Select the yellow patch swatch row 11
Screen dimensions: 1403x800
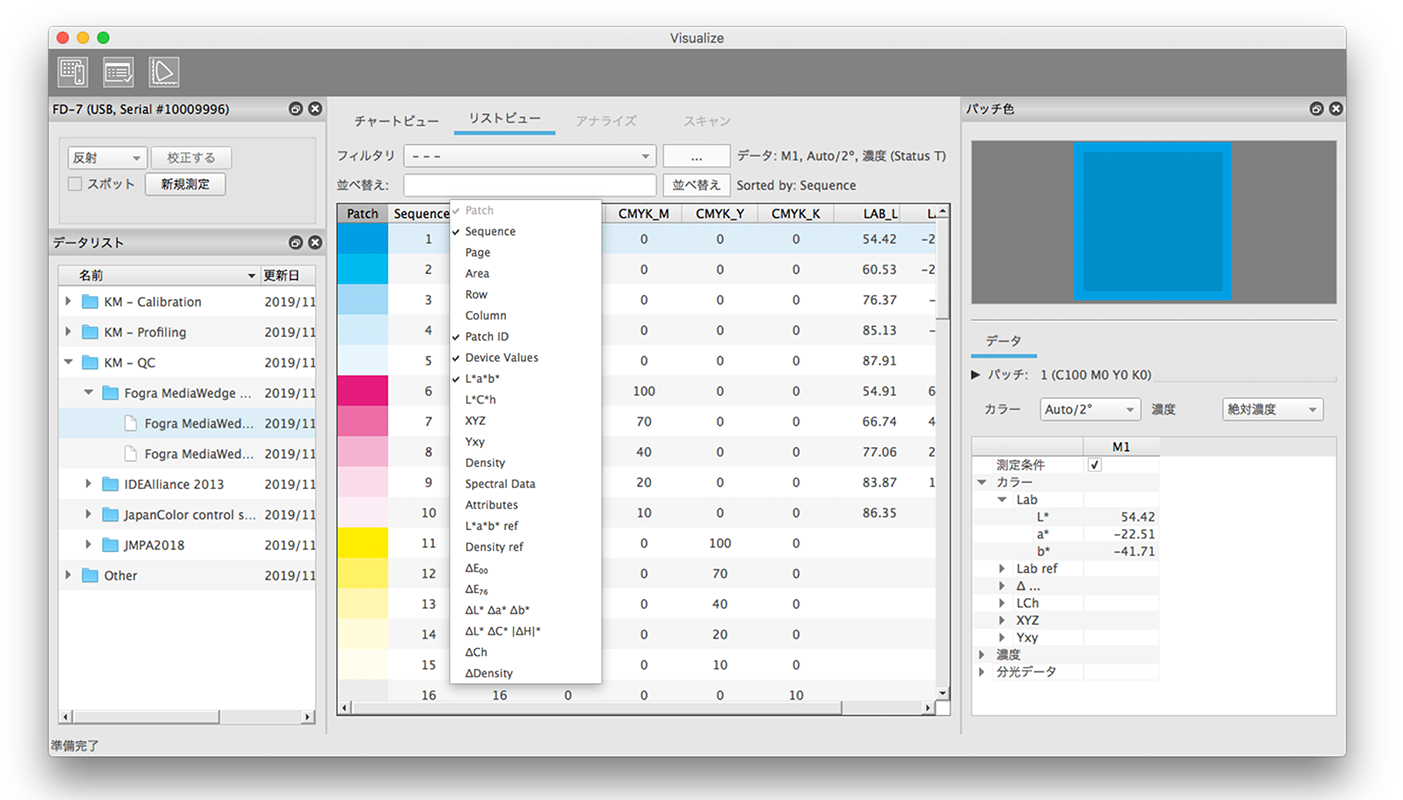(363, 543)
